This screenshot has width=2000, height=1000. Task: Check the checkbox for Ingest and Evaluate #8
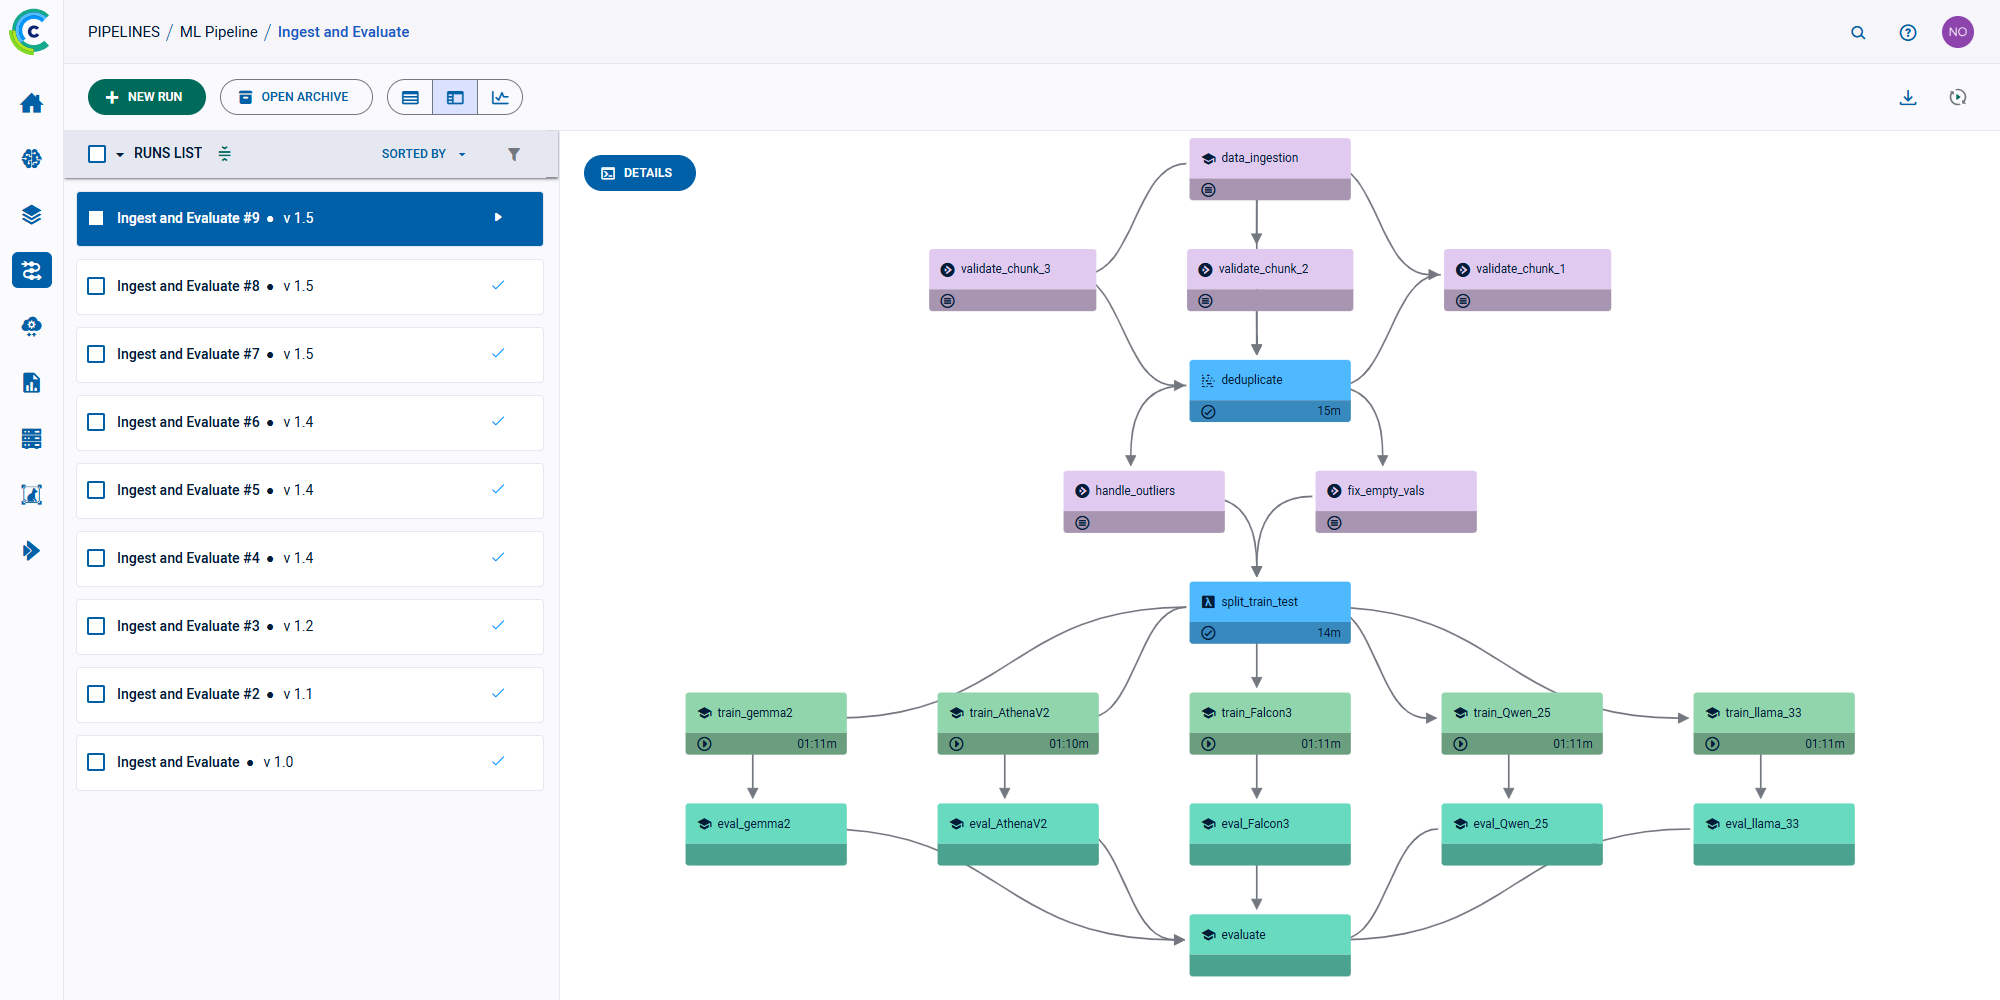coord(95,286)
